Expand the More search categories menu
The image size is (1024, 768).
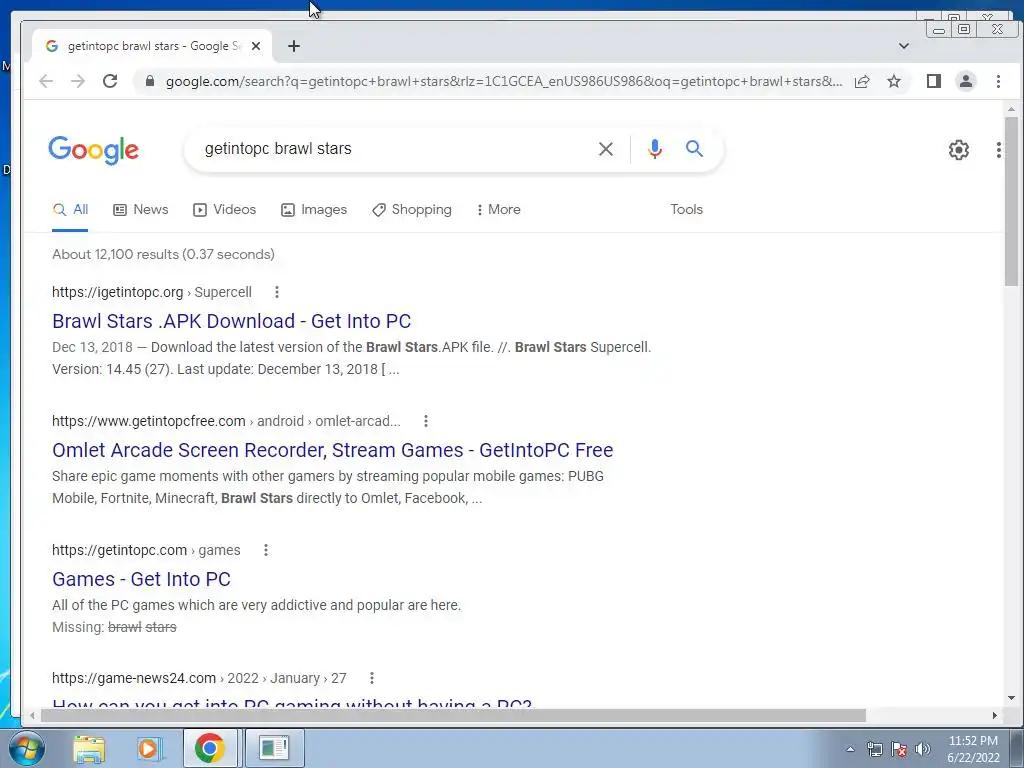click(x=498, y=210)
